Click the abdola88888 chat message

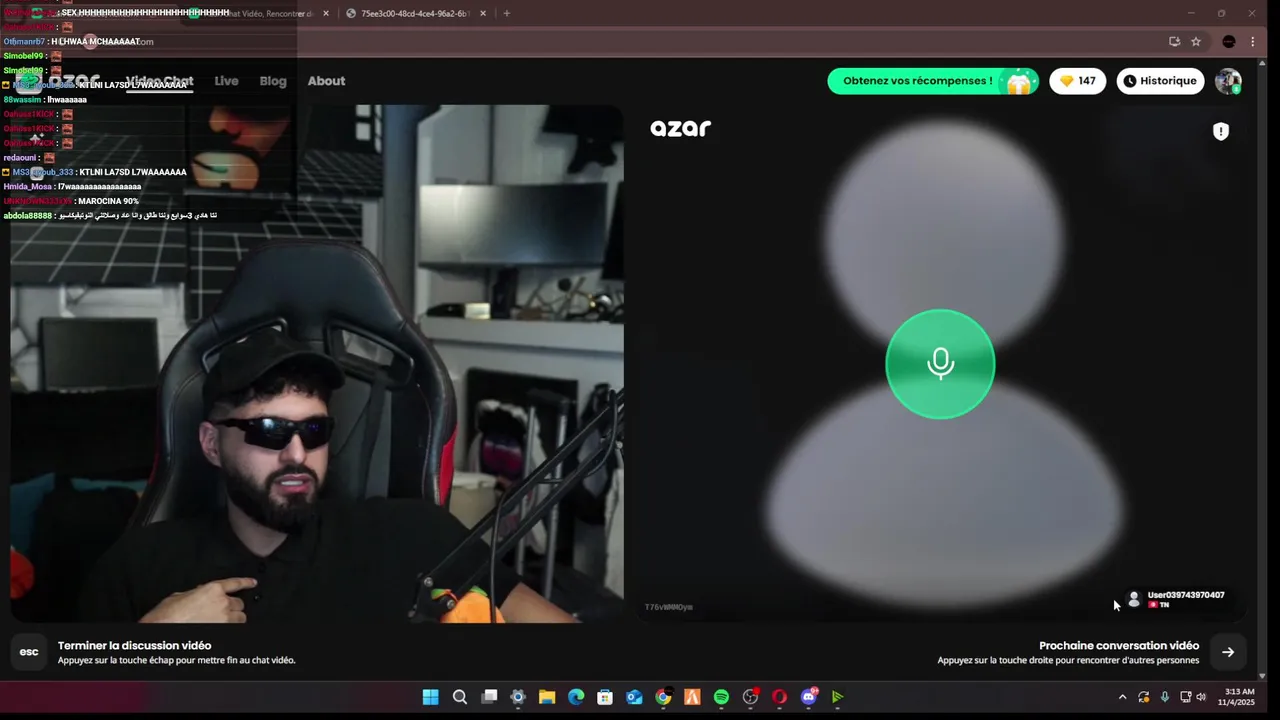click(x=110, y=215)
